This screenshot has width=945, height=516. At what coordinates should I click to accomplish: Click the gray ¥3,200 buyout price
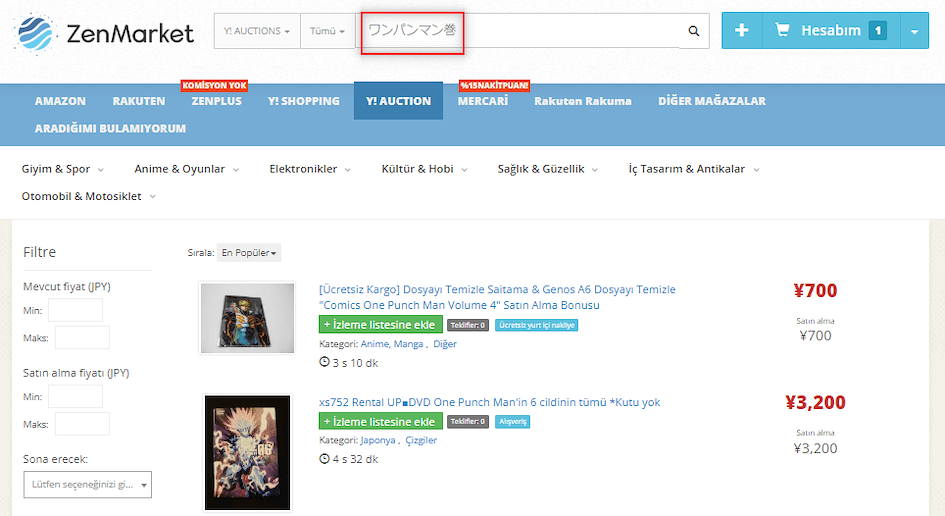[x=815, y=448]
